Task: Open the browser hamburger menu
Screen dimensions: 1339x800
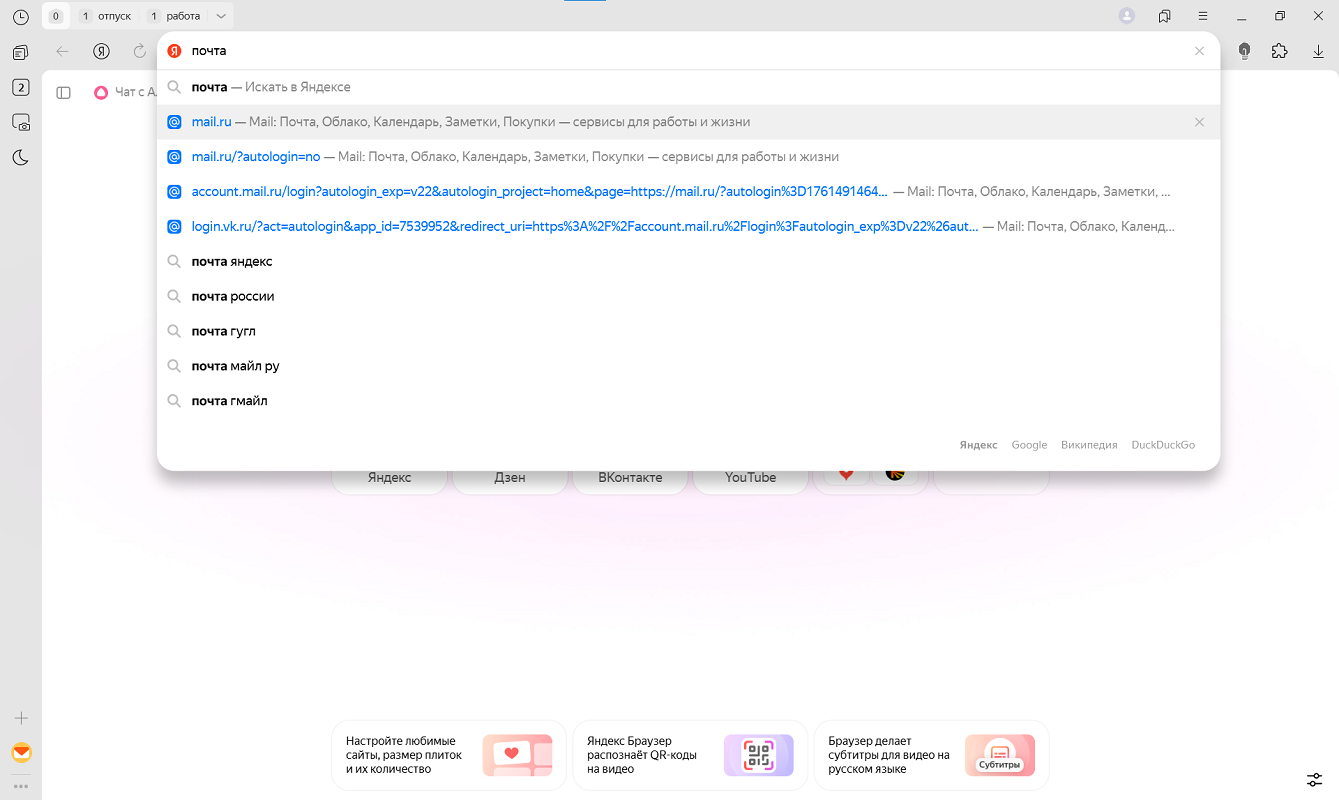Action: (x=1203, y=16)
